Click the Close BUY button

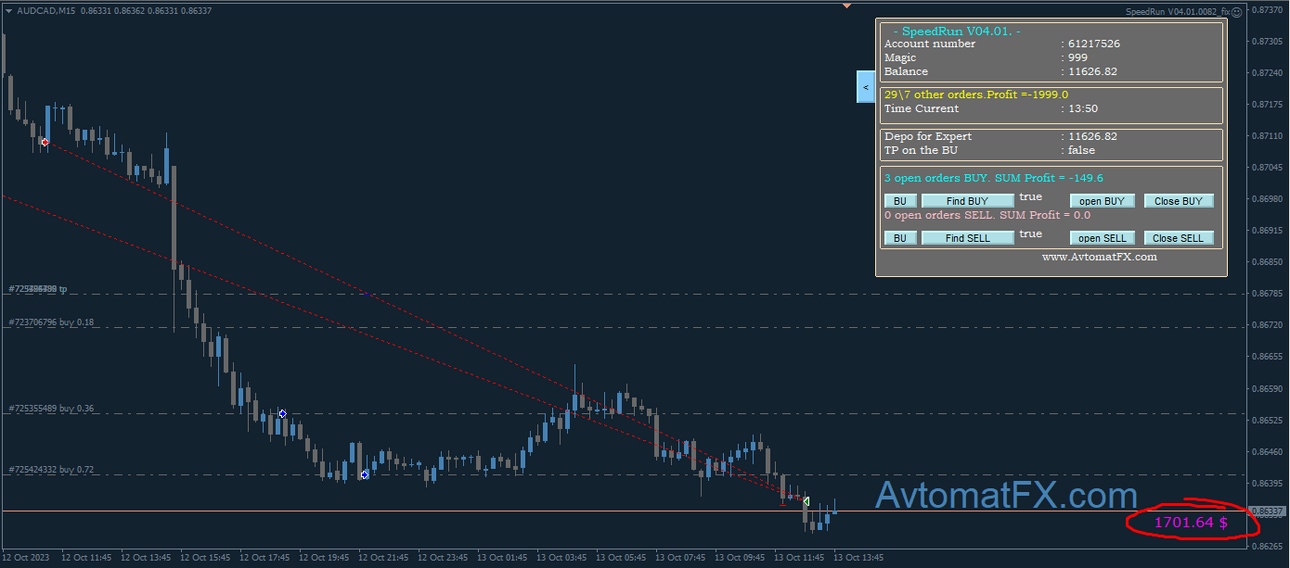[1179, 201]
